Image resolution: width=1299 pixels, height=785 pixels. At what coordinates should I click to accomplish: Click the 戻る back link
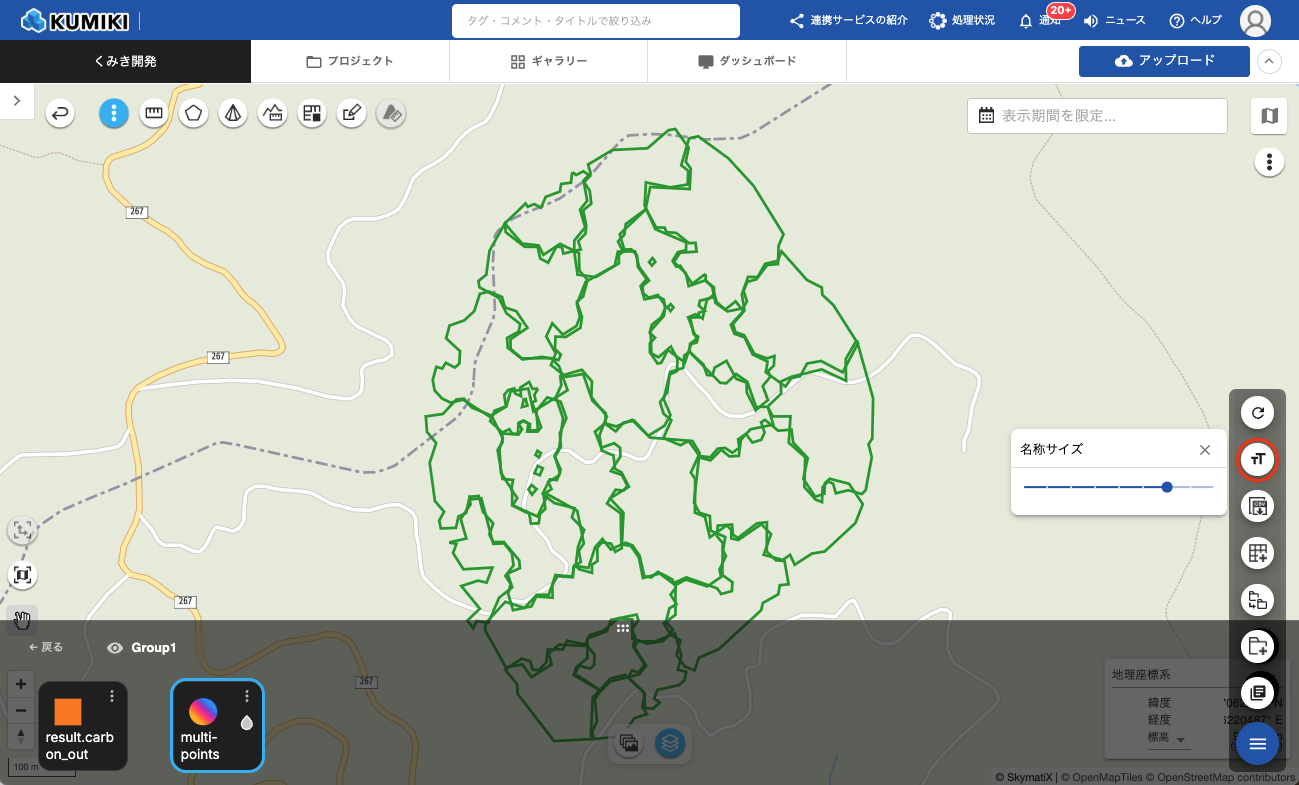click(46, 648)
